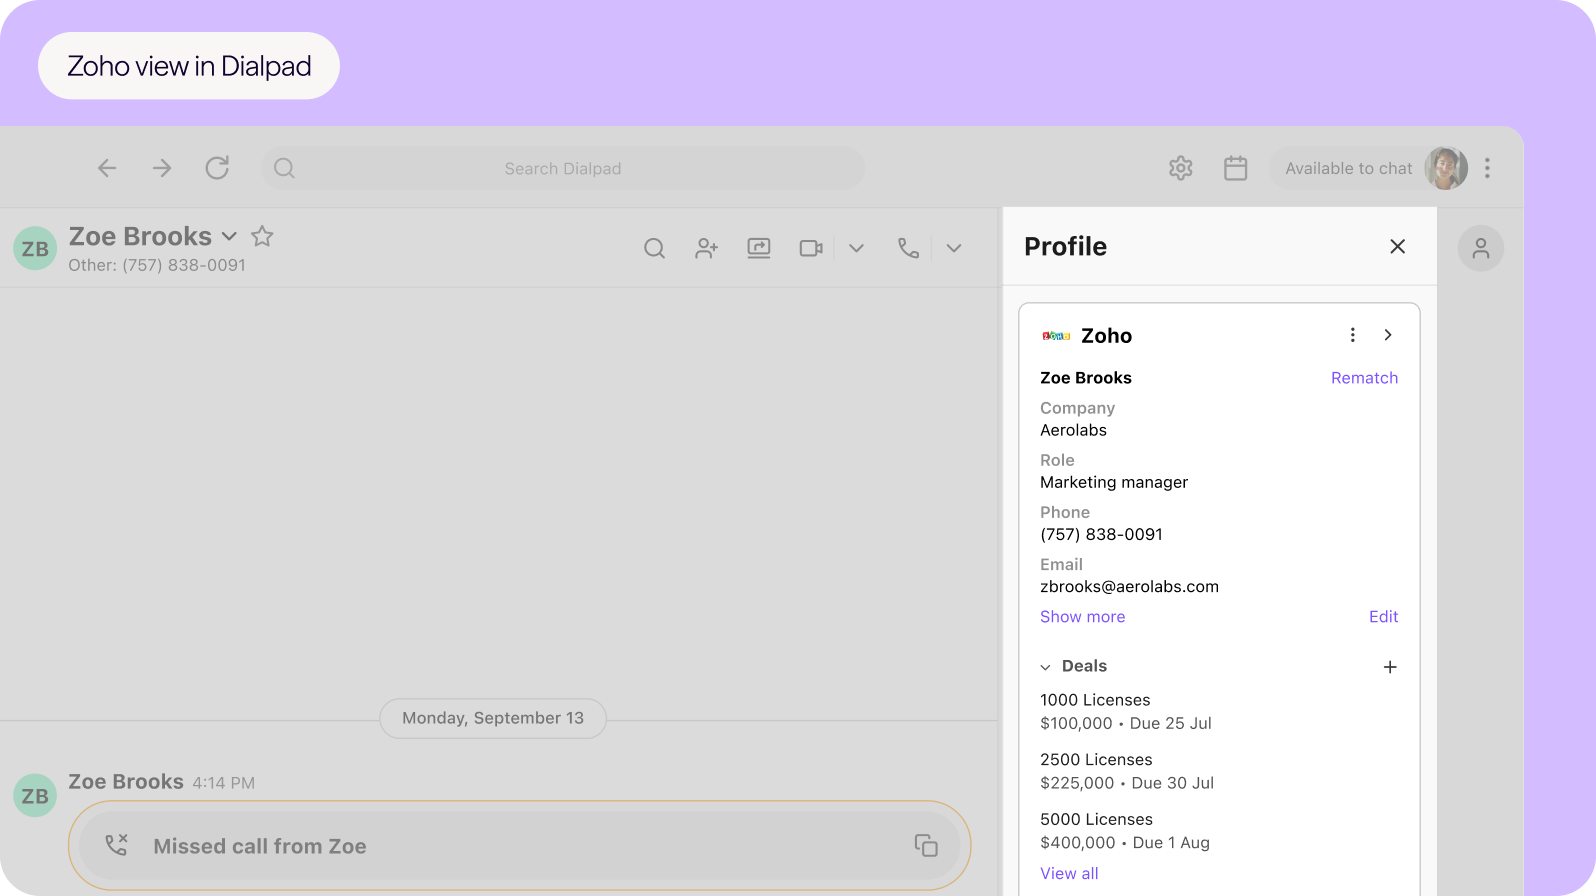1596x896 pixels.
Task: Copy missed call message icon
Action: click(926, 846)
